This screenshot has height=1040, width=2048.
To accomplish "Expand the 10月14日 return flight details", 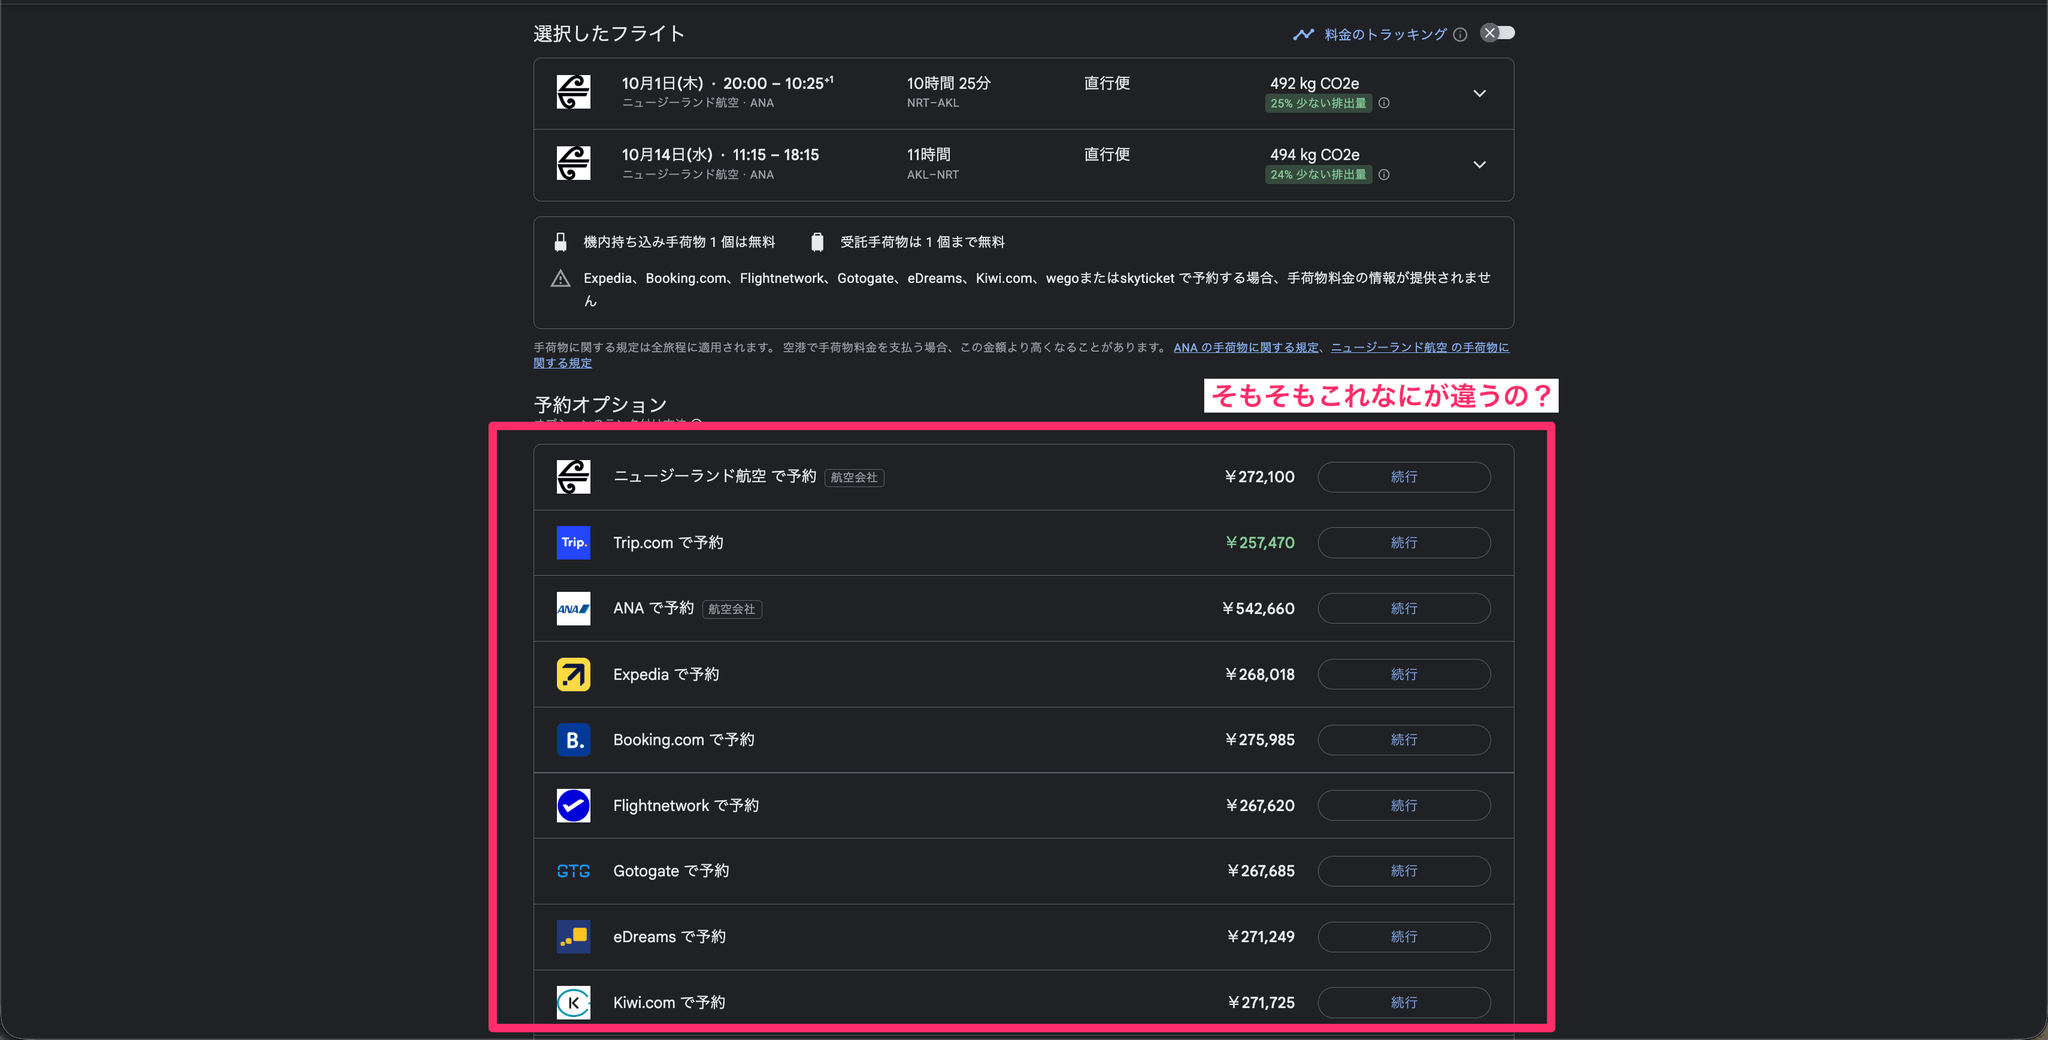I will point(1480,165).
